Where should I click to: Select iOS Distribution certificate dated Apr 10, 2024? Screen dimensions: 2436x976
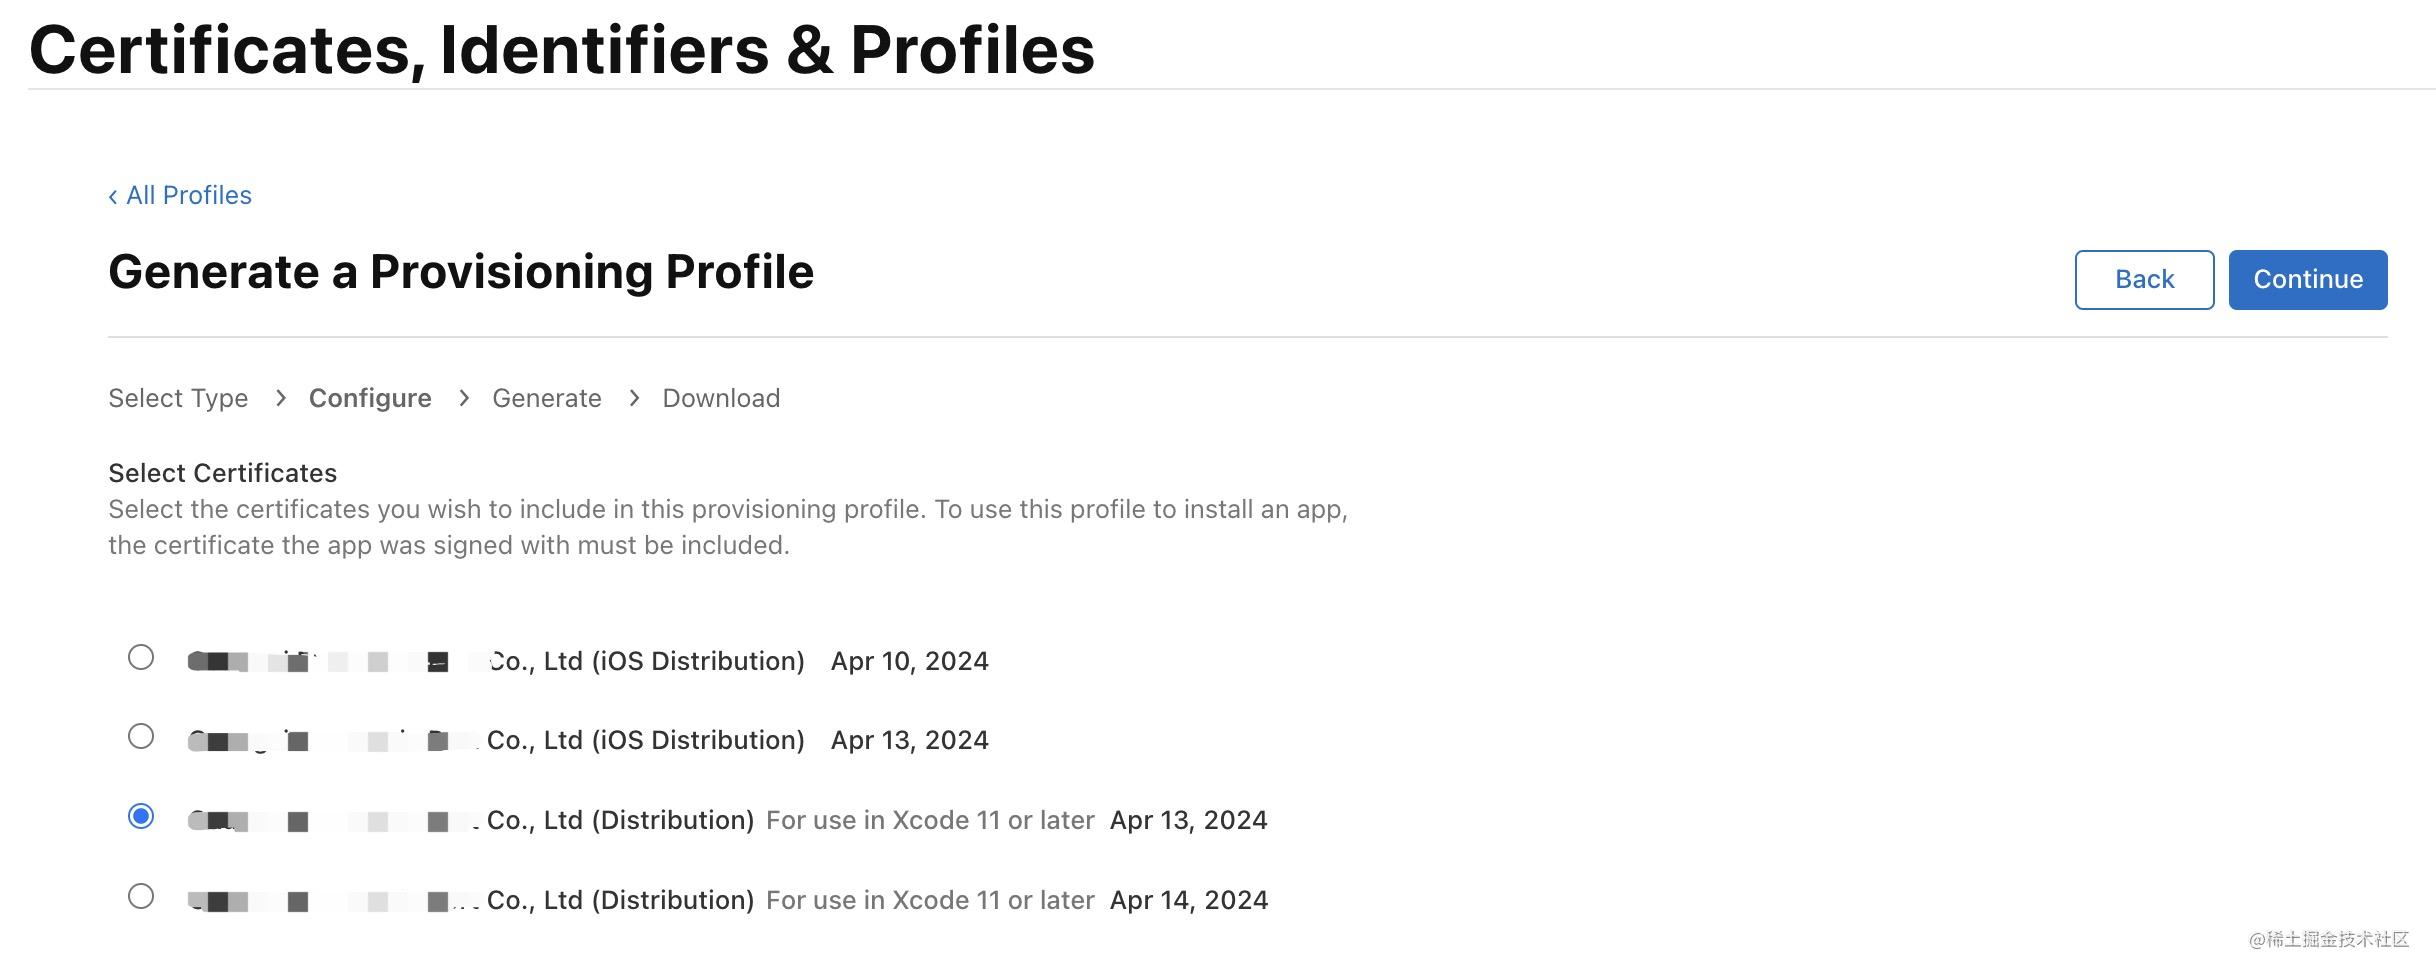click(x=141, y=657)
